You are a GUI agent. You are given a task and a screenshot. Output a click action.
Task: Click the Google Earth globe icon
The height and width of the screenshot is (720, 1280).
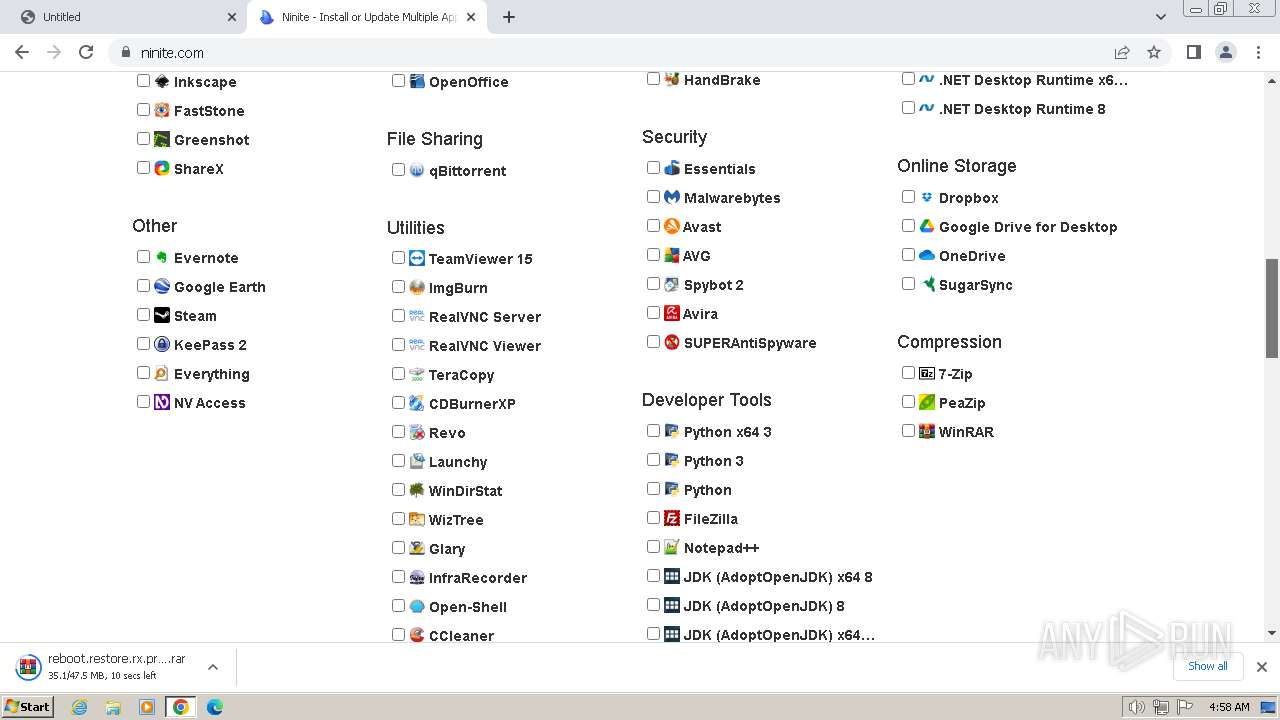[x=162, y=286]
